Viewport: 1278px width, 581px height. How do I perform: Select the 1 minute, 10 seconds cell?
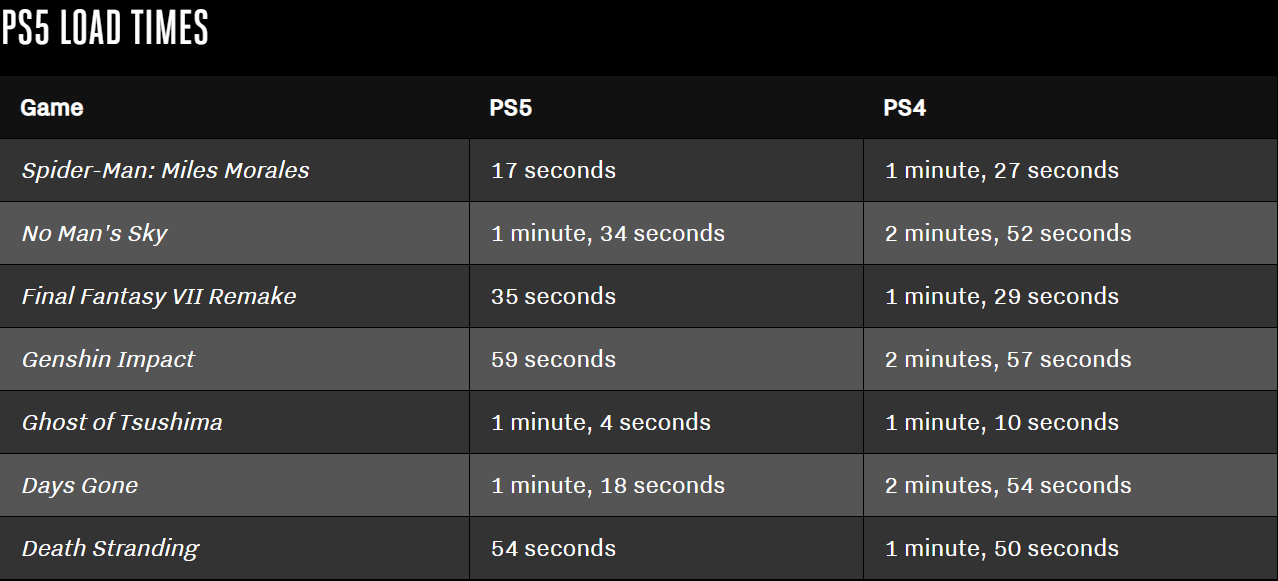[1001, 422]
